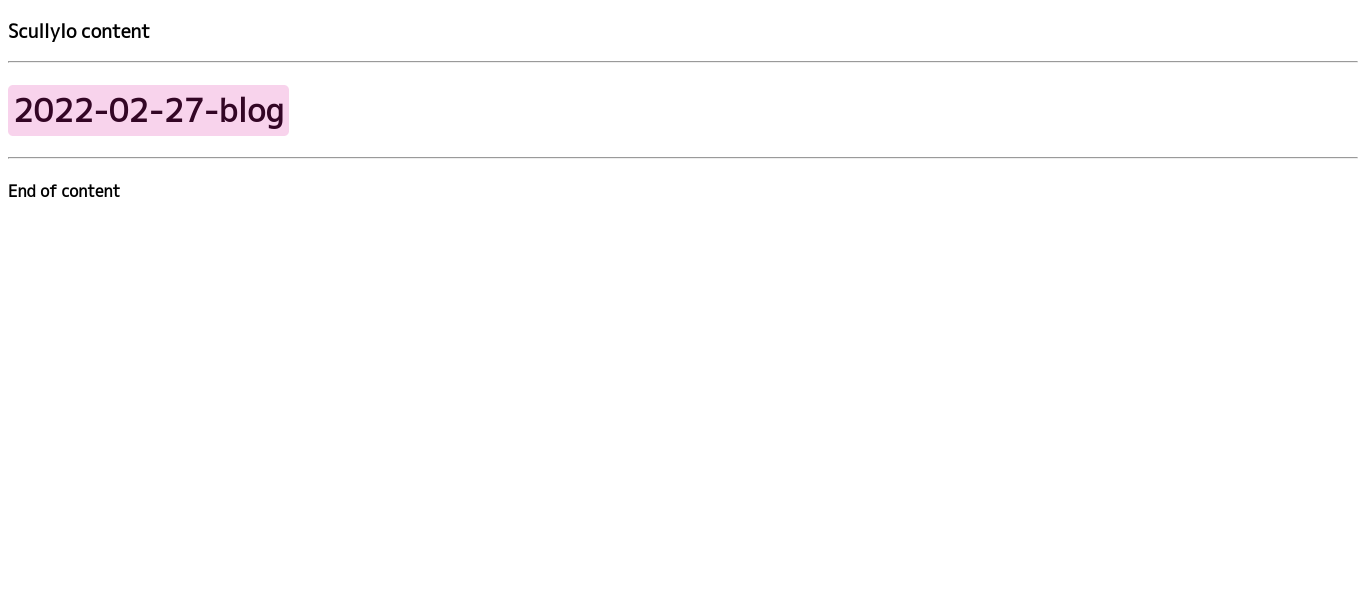Click the word 'blog' in the heading

tap(252, 110)
